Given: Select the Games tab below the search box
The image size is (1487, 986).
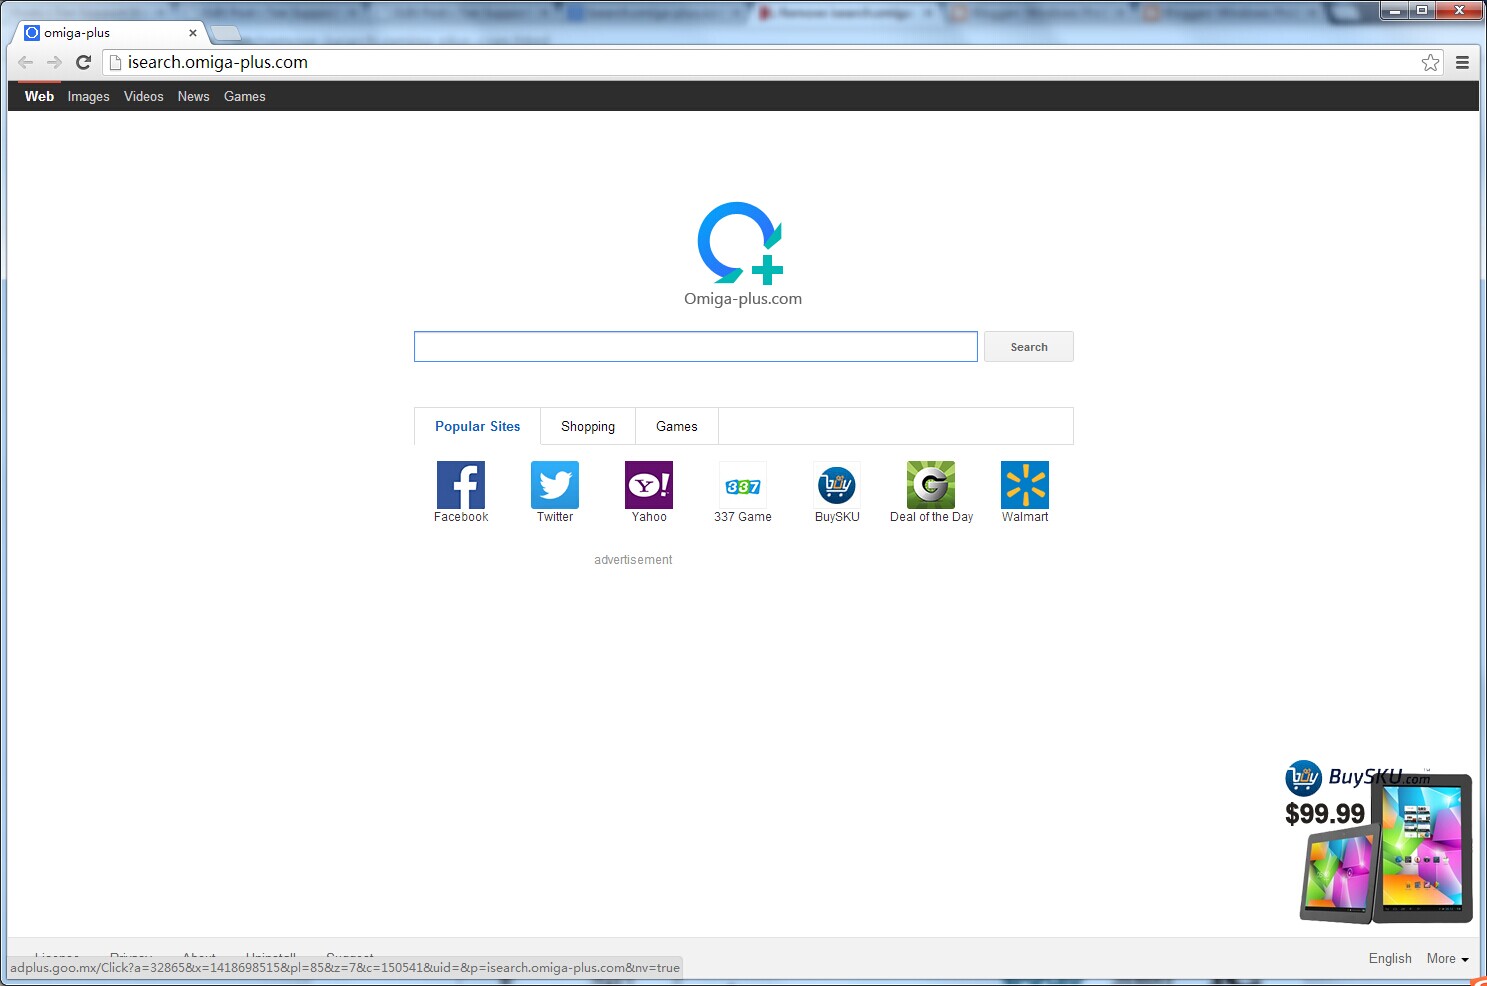Looking at the screenshot, I should (x=677, y=426).
